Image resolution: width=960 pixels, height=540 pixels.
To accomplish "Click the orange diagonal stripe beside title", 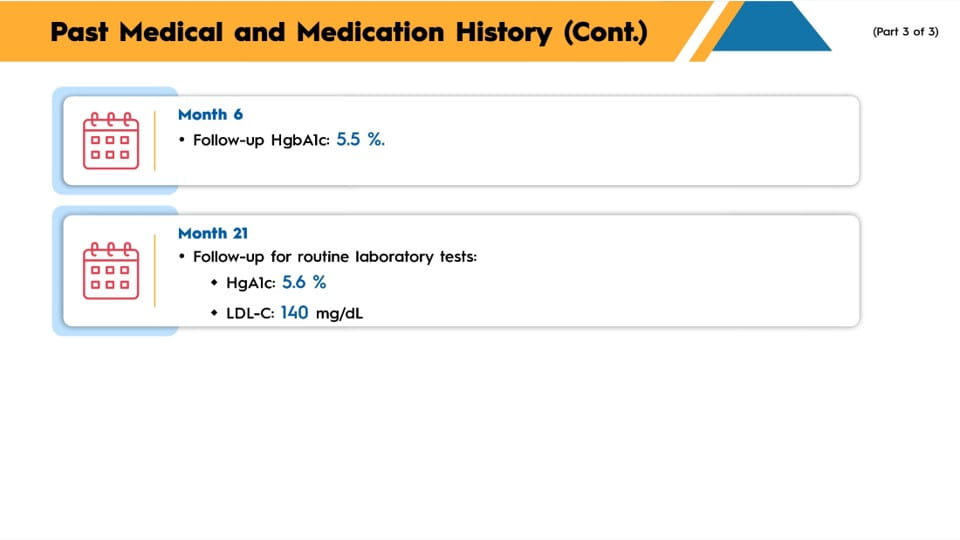I will pyautogui.click(x=716, y=31).
